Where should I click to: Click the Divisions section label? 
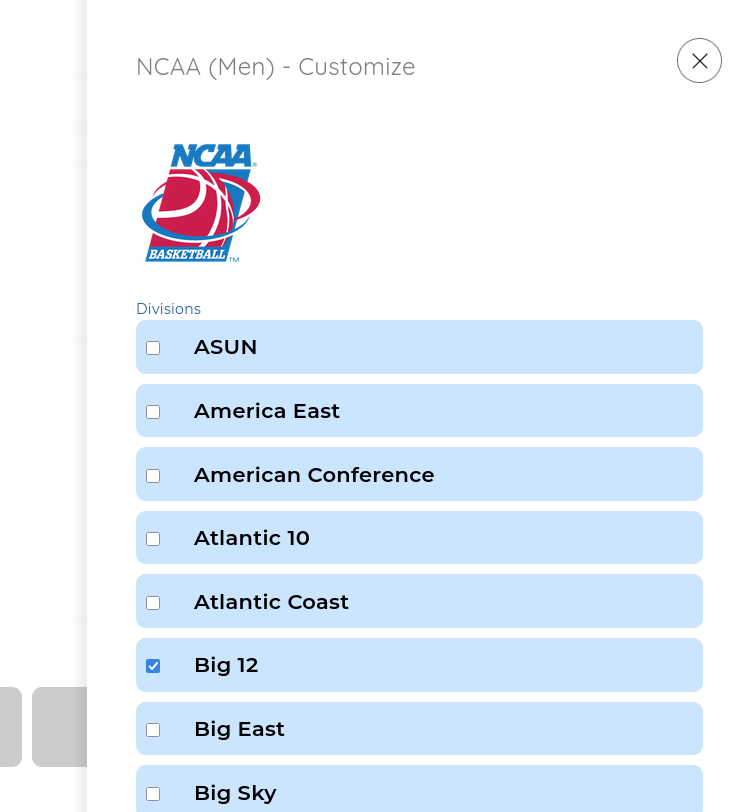(x=168, y=309)
